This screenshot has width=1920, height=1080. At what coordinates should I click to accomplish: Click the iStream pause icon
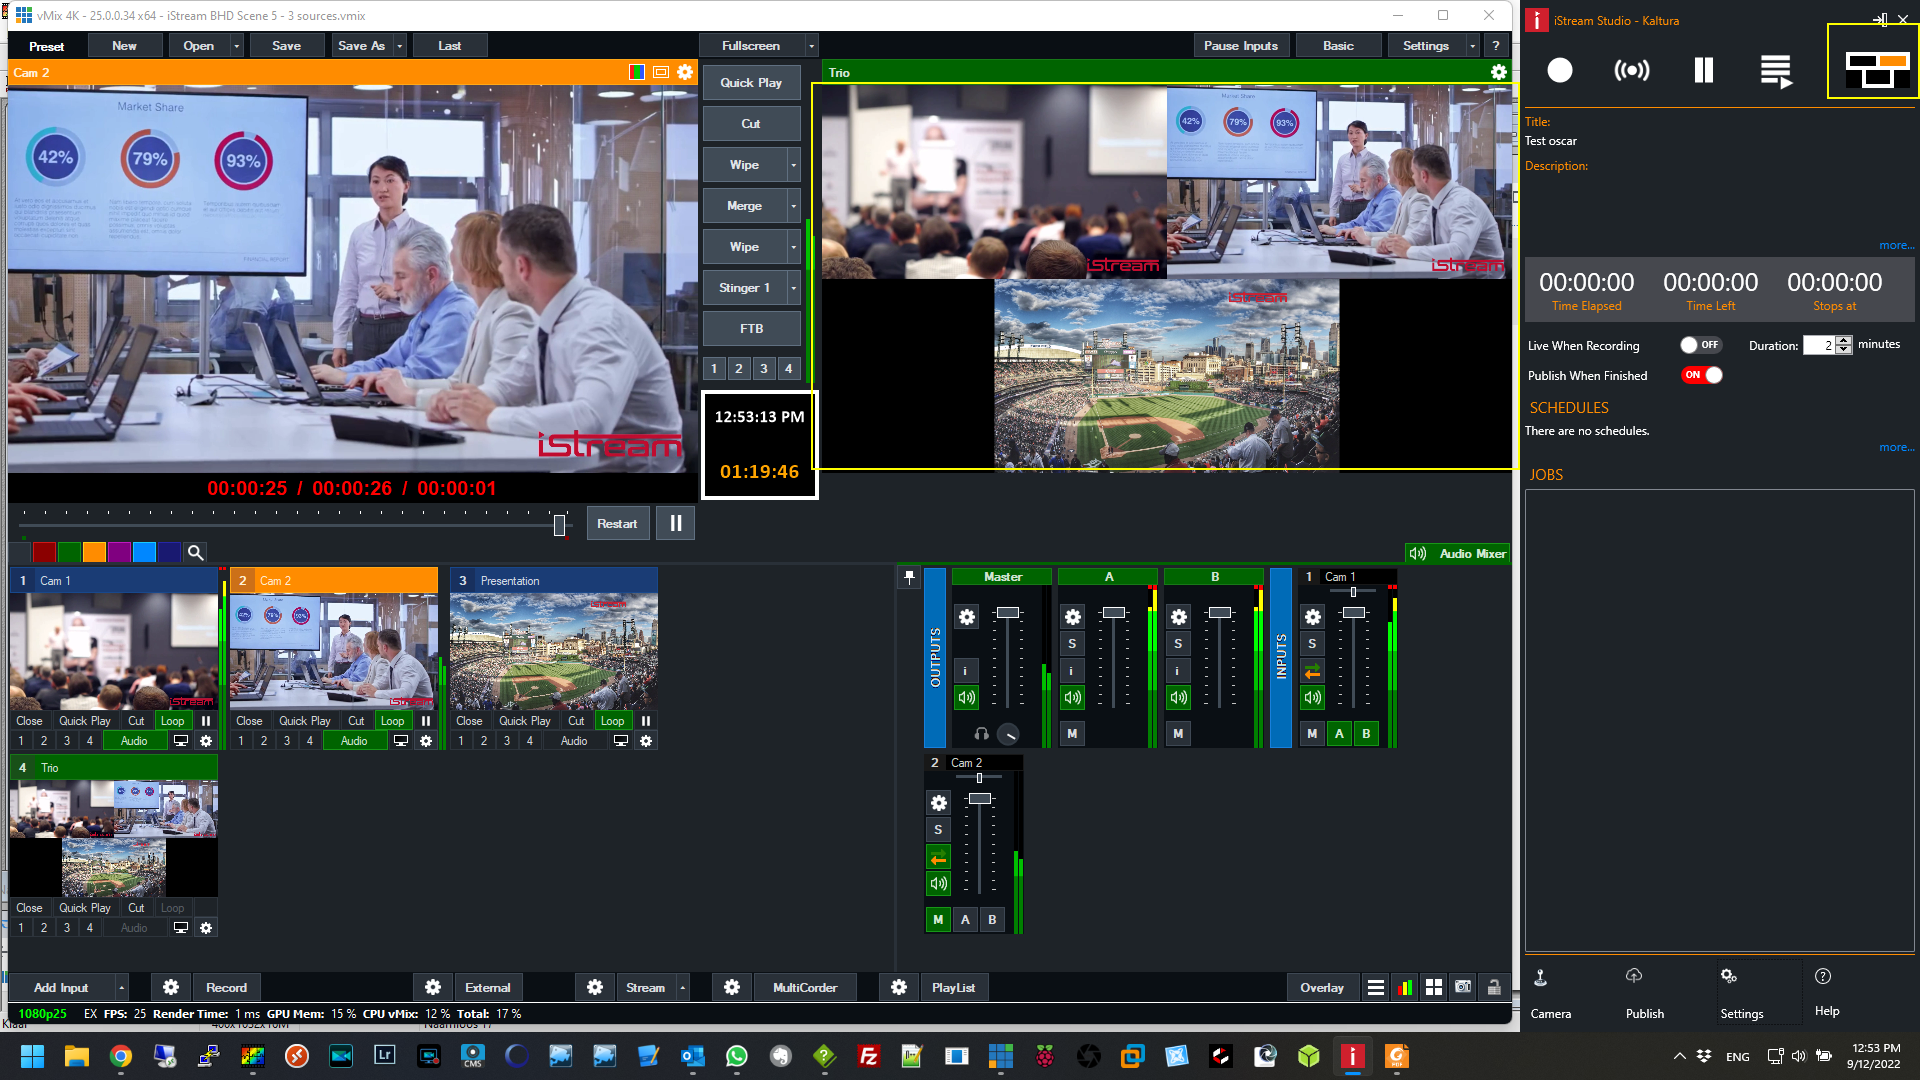[1704, 70]
